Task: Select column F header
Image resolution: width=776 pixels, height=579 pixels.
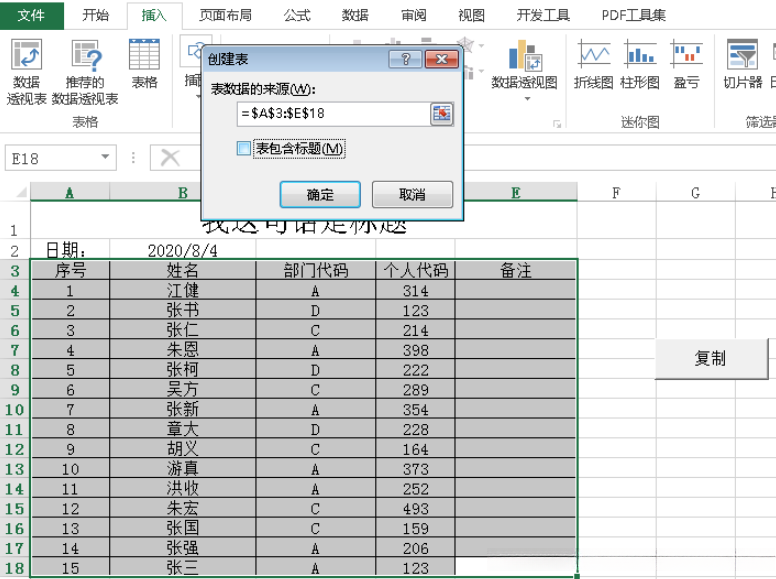Action: coord(616,192)
